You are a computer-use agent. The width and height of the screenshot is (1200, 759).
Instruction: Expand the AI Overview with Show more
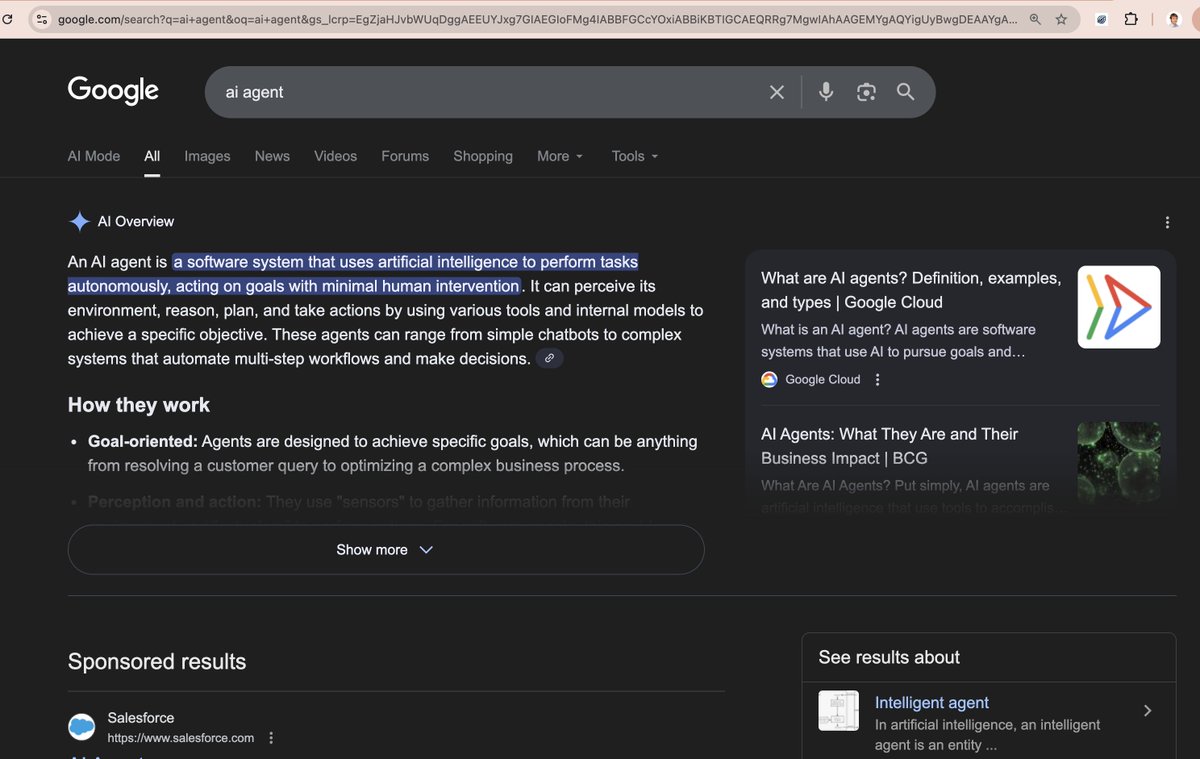(385, 549)
